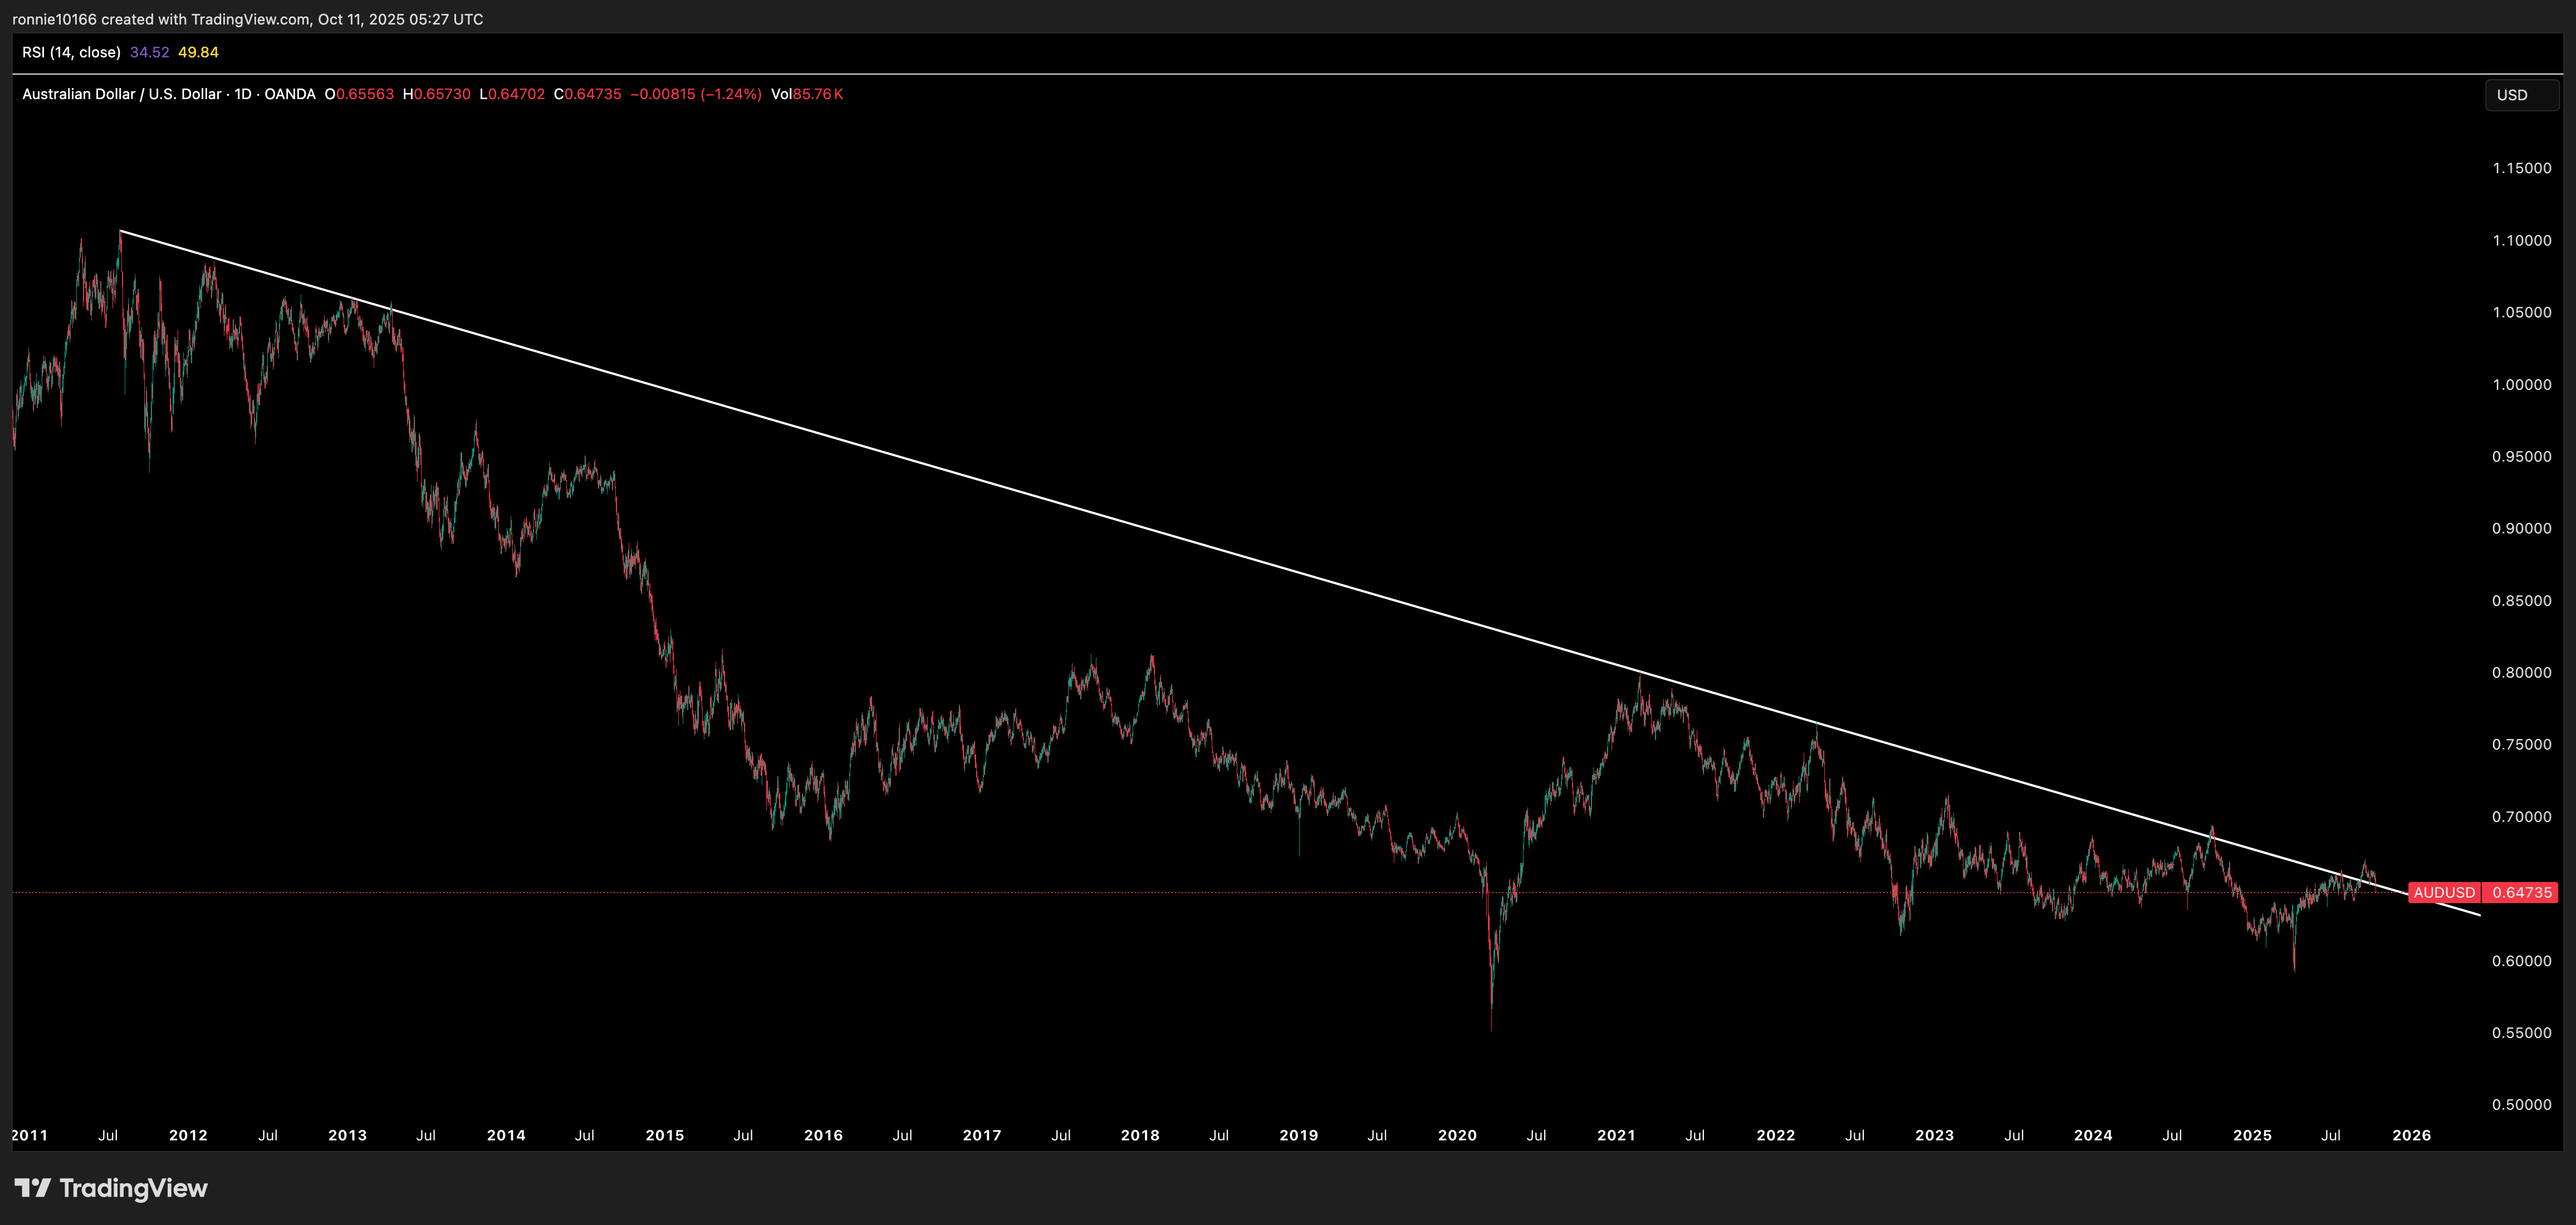2576x1225 pixels.
Task: Click the ronnie10166 created with TradingView.com caption
Action: pos(247,19)
